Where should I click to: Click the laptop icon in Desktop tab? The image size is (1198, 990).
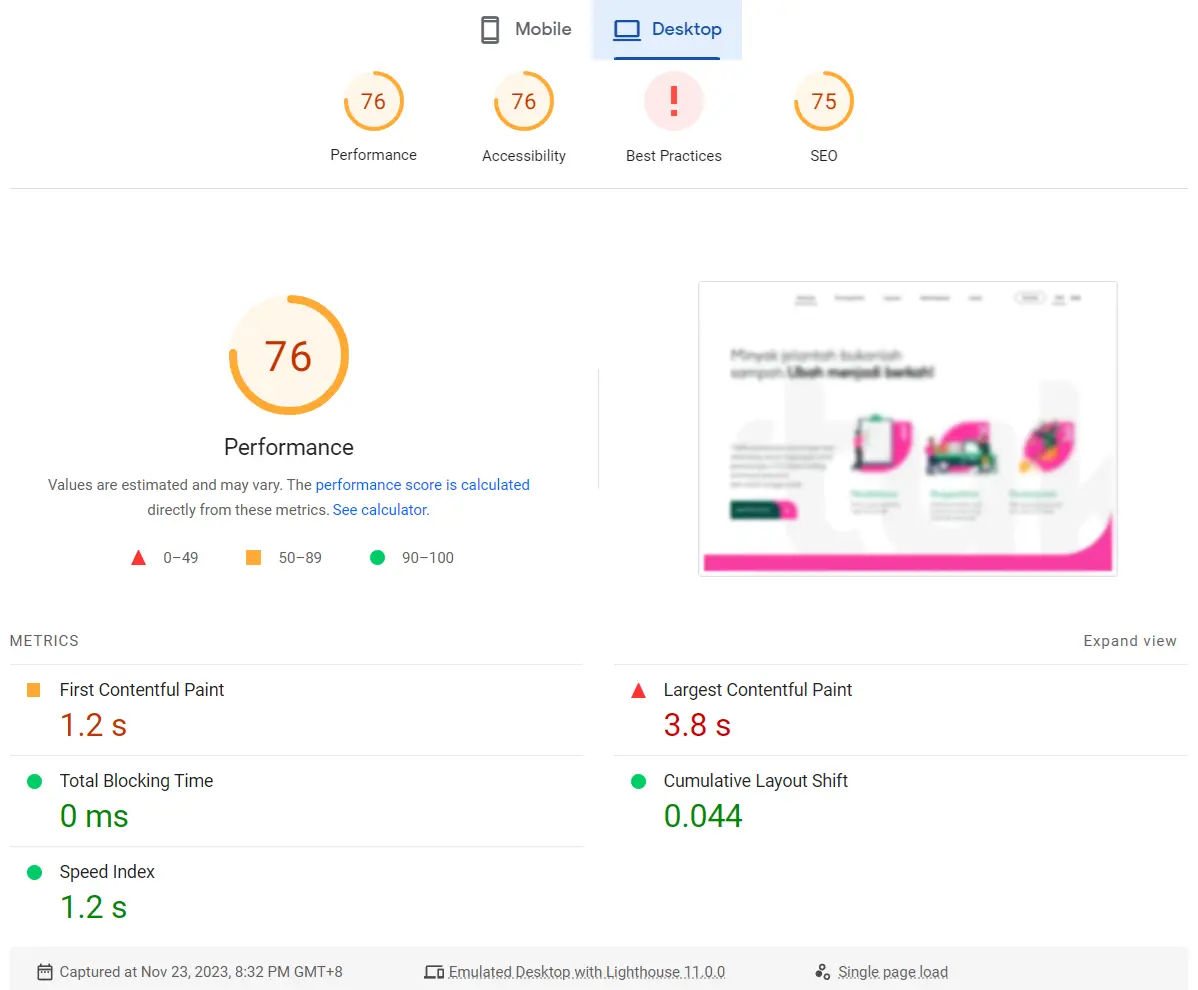tap(627, 30)
